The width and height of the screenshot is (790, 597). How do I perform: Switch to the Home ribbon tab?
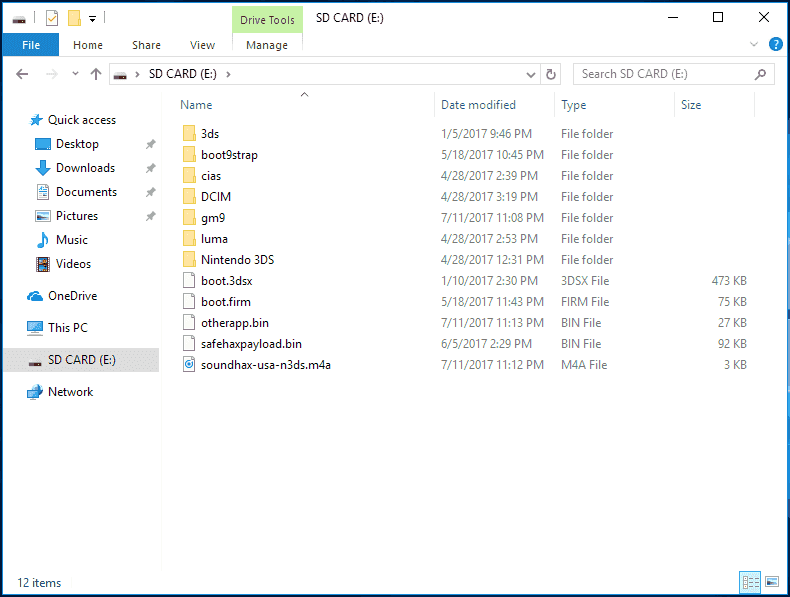[x=88, y=45]
